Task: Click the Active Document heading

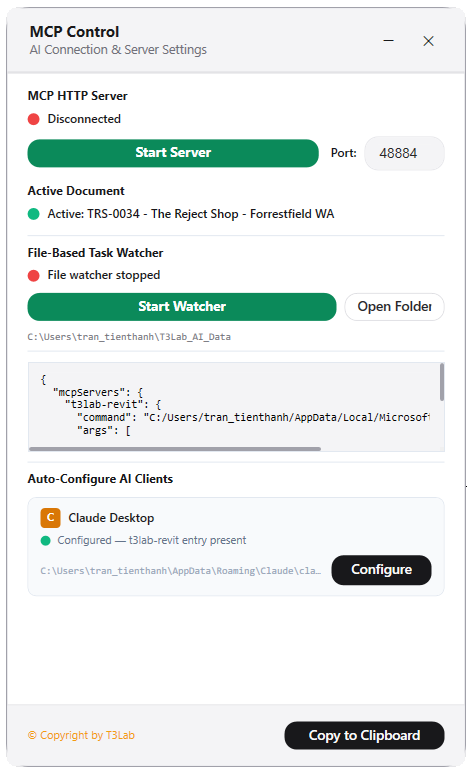Action: click(76, 191)
